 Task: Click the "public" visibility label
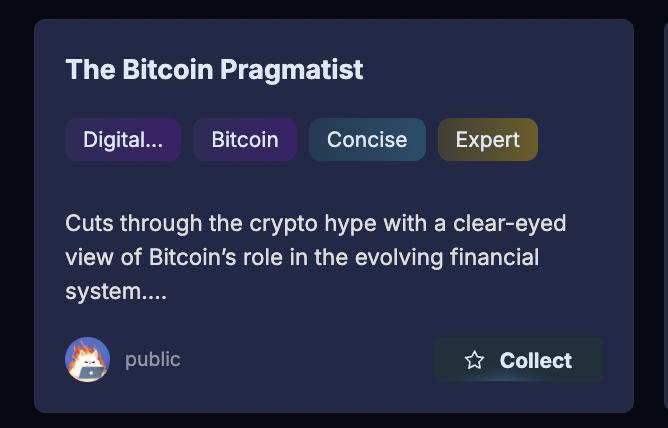tap(153, 359)
